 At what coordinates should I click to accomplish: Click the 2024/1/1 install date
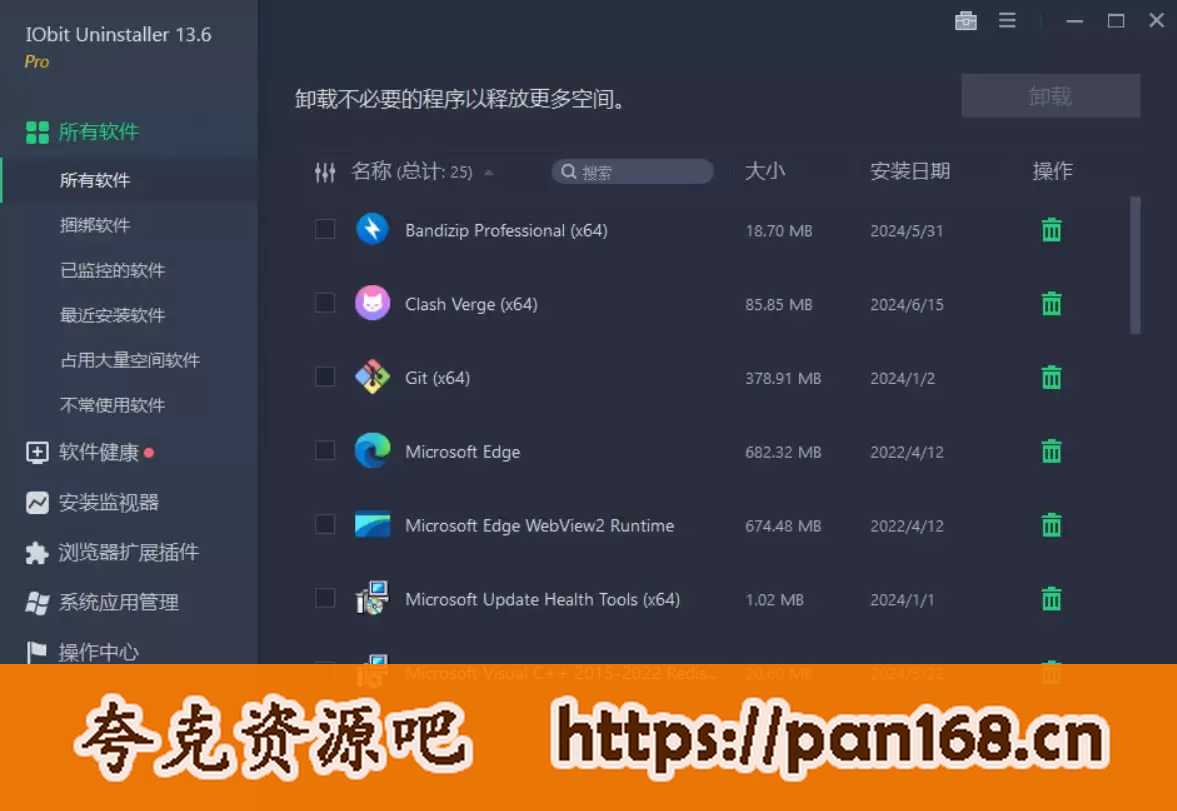[x=902, y=600]
